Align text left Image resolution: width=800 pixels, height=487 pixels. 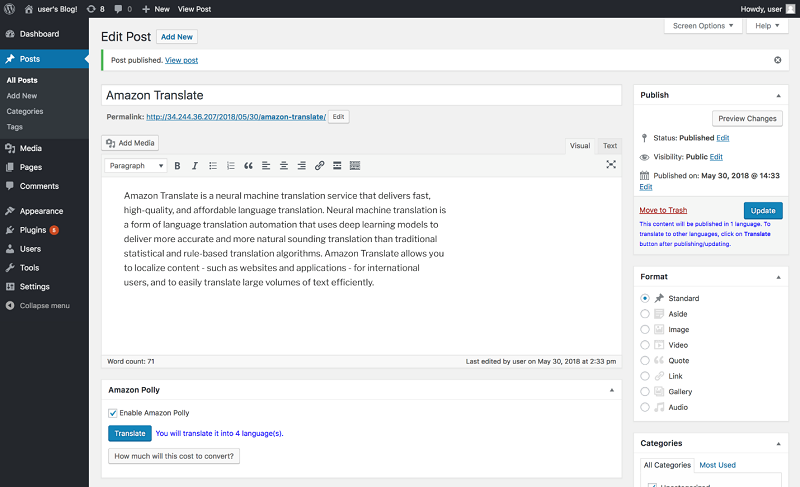[266, 166]
